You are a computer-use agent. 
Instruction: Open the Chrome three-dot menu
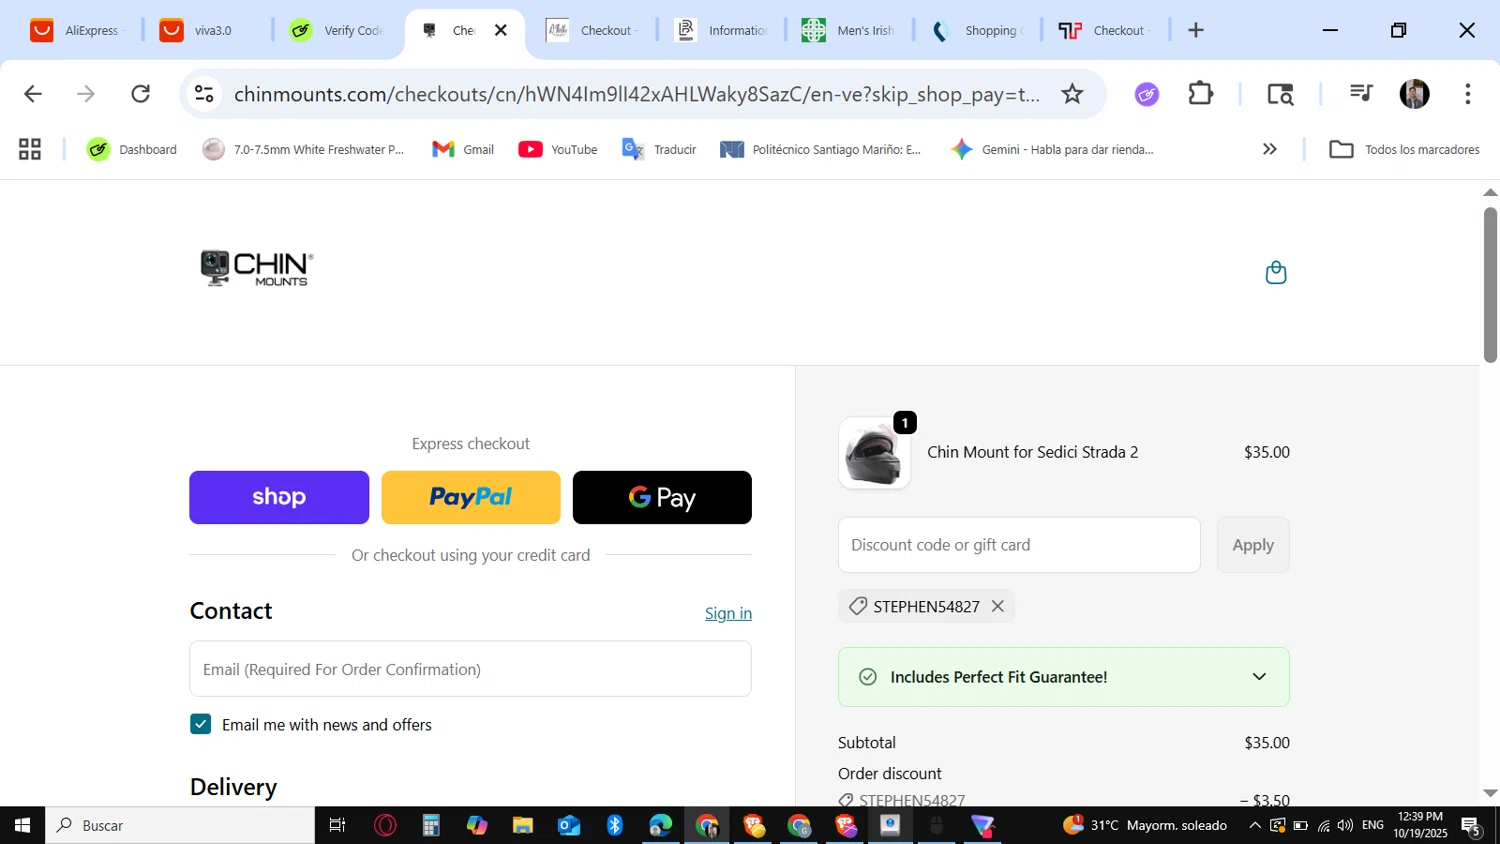pyautogui.click(x=1468, y=94)
